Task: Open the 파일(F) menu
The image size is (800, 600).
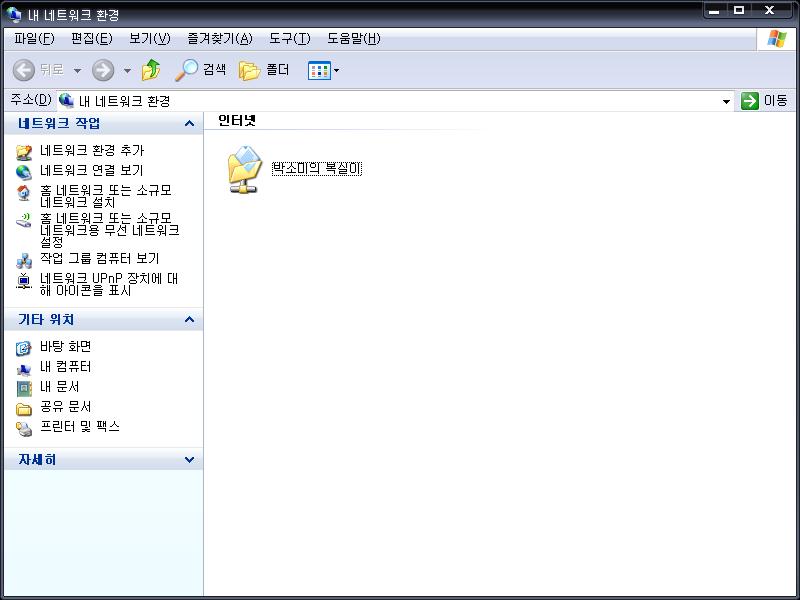Action: point(34,38)
